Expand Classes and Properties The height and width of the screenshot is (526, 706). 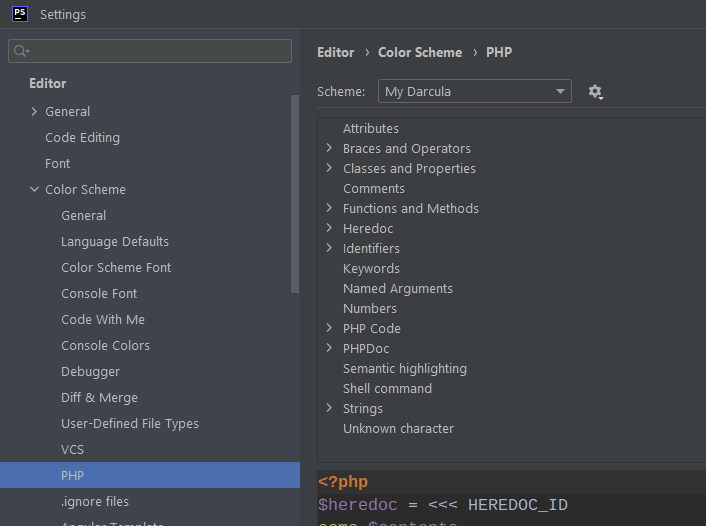point(329,168)
